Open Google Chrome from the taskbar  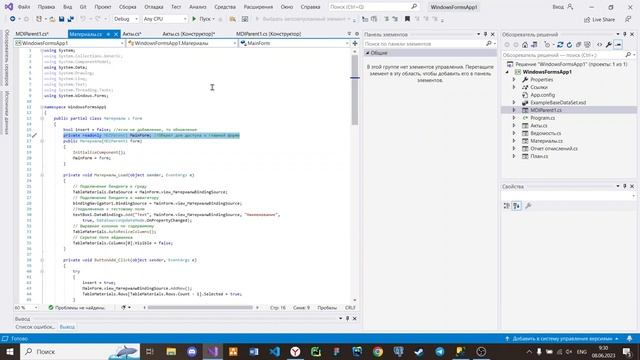coord(378,351)
